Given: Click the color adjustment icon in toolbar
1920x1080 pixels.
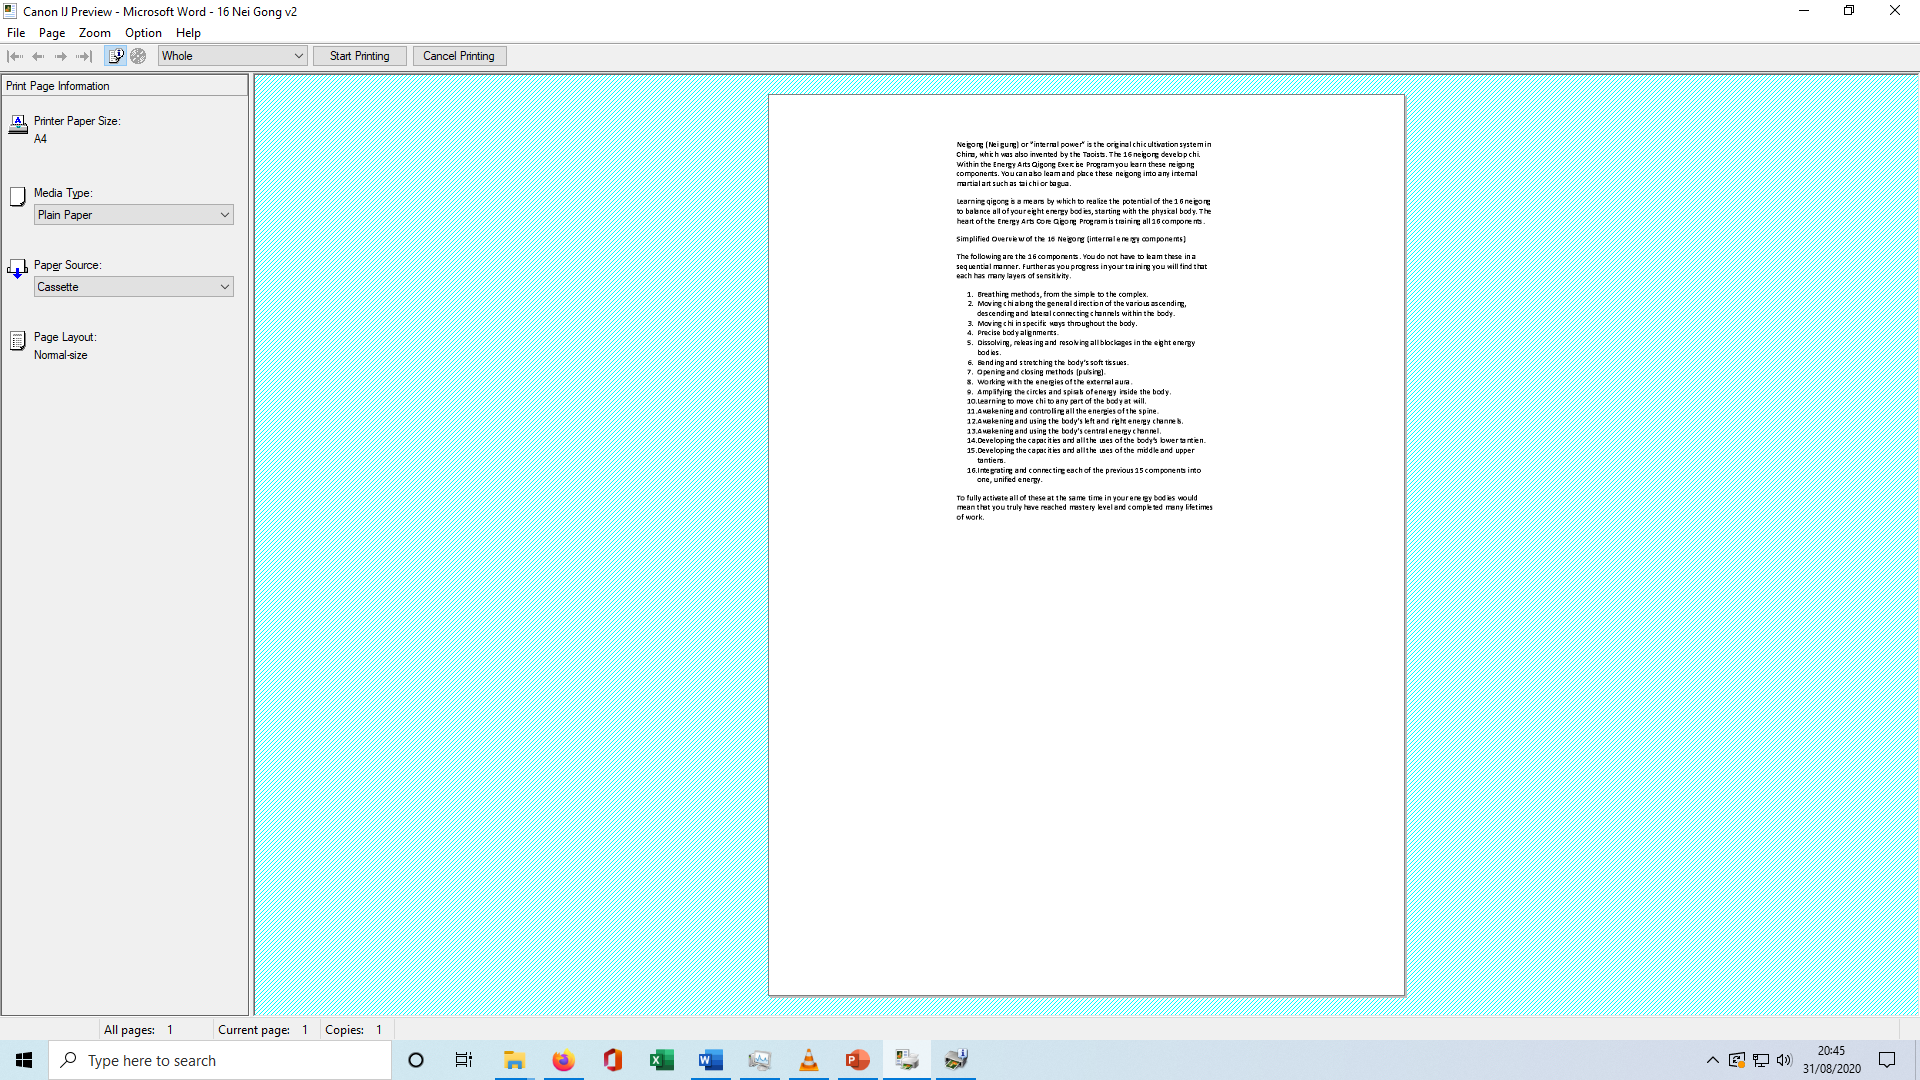Looking at the screenshot, I should 139,56.
